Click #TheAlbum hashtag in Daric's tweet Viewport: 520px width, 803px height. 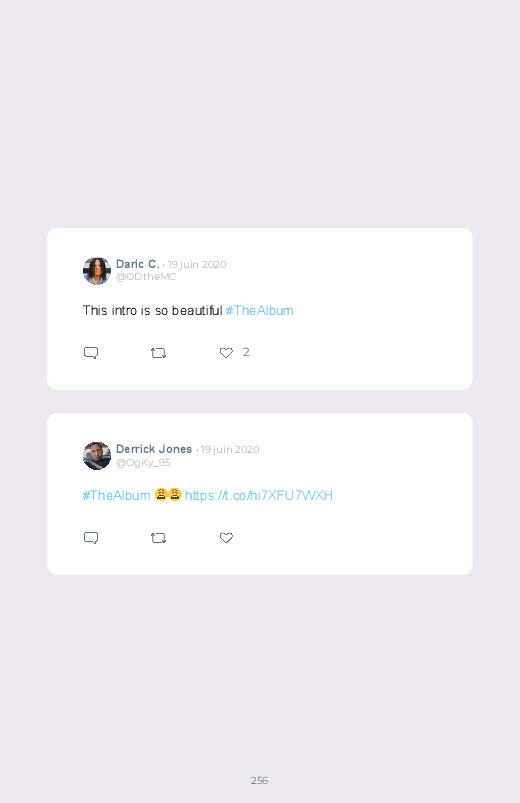(259, 310)
